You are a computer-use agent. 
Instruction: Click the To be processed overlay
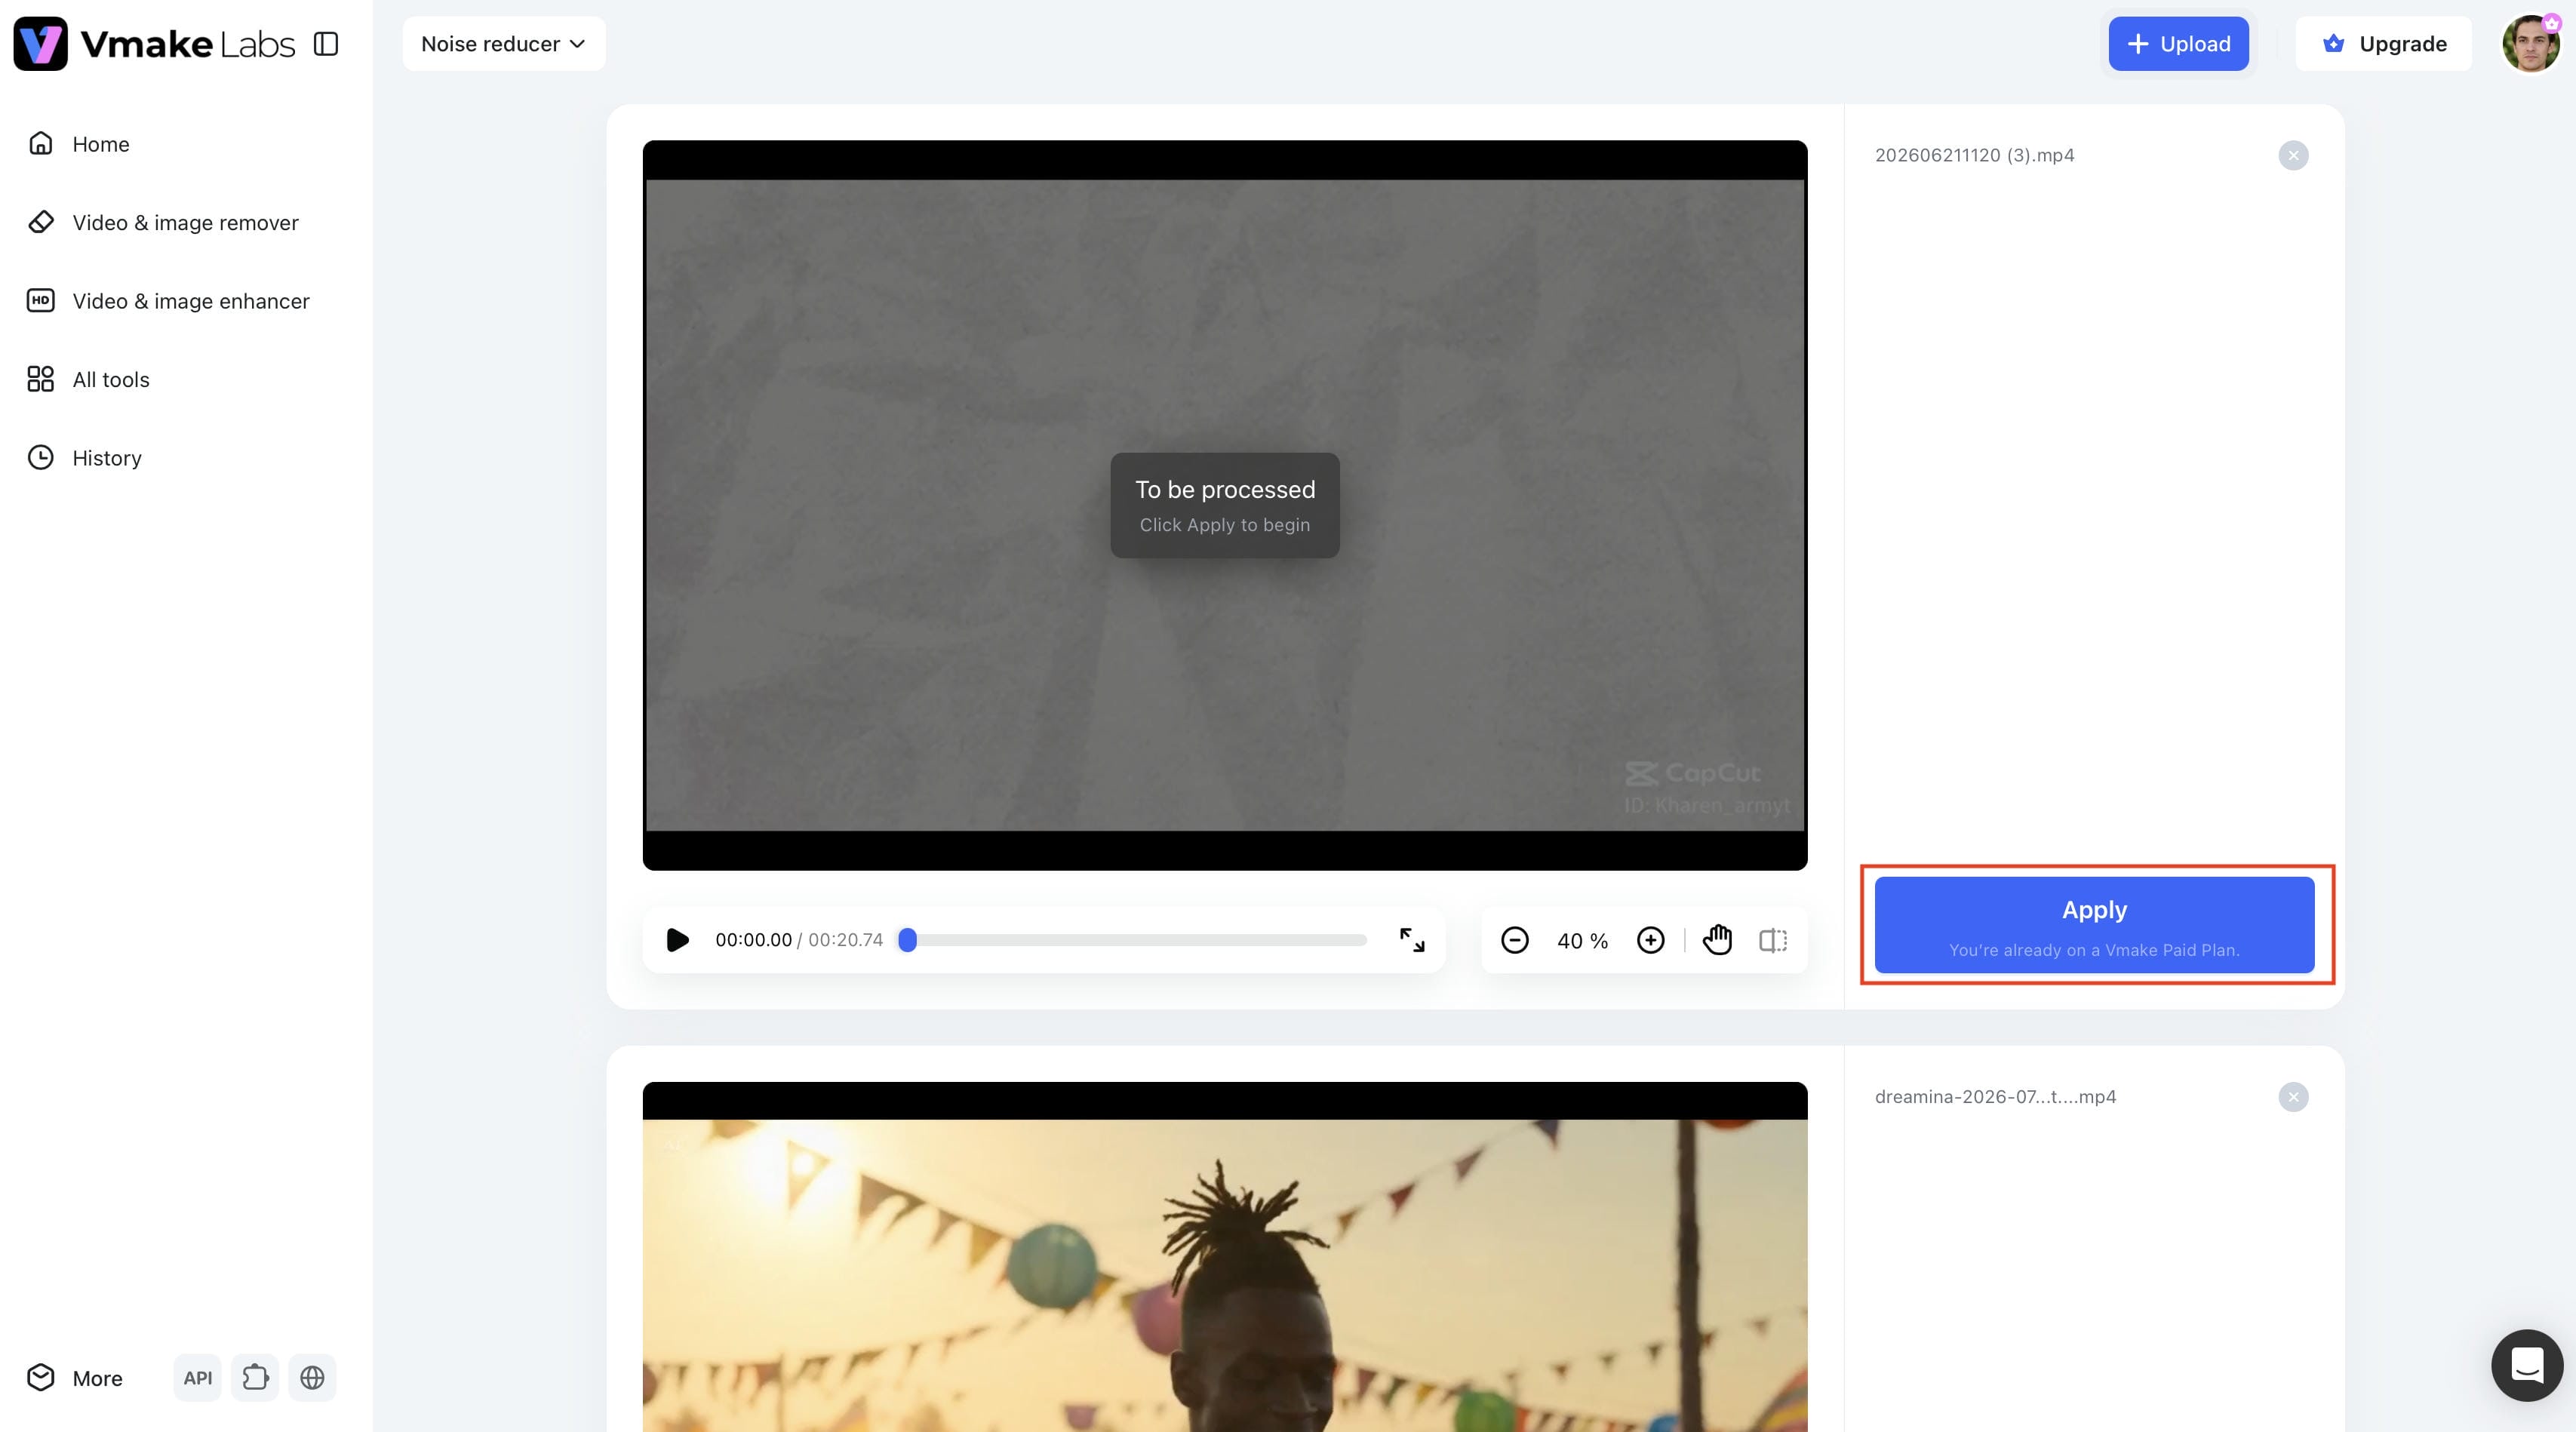pos(1225,505)
